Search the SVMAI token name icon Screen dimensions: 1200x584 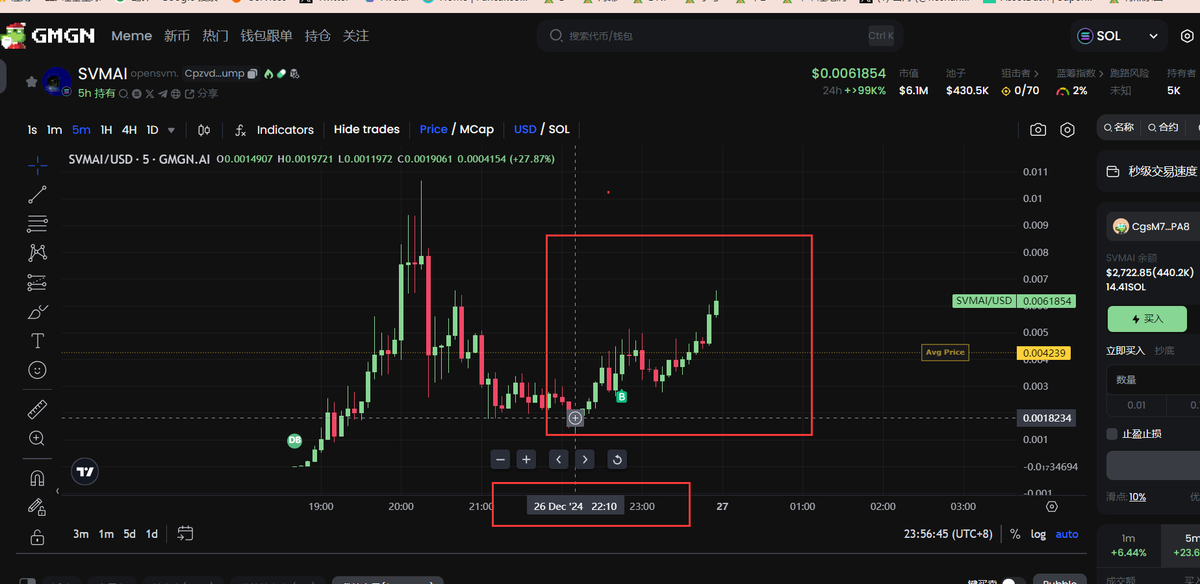coord(123,94)
